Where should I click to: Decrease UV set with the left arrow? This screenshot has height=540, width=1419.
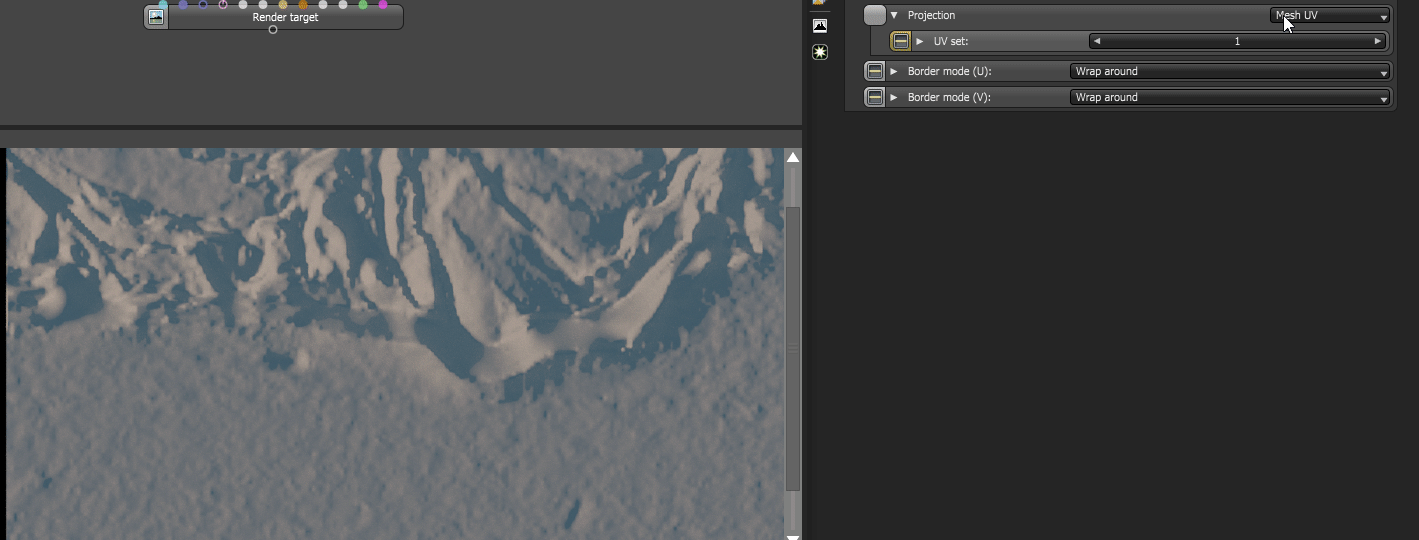(x=1097, y=41)
